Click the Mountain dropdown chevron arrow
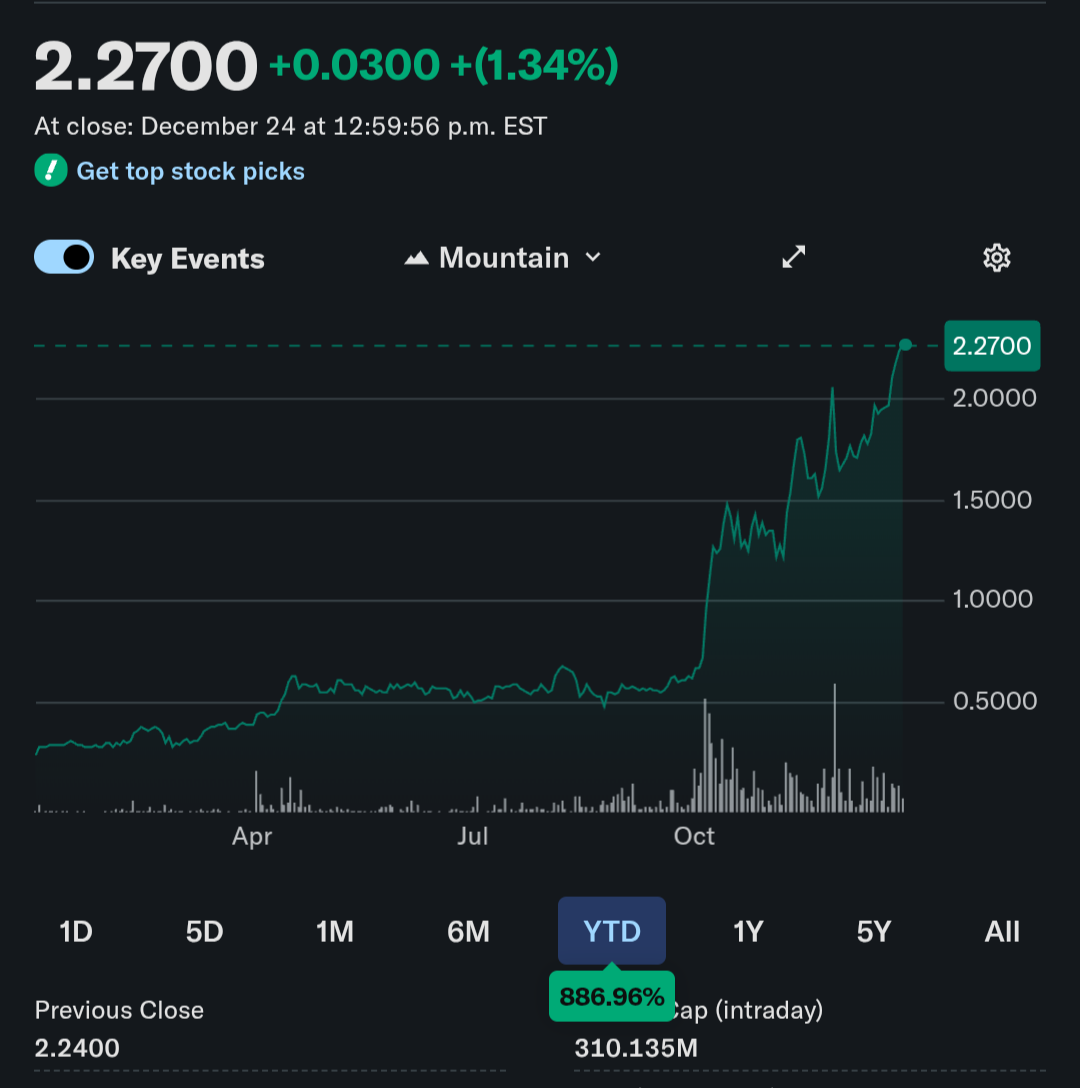 pos(593,257)
